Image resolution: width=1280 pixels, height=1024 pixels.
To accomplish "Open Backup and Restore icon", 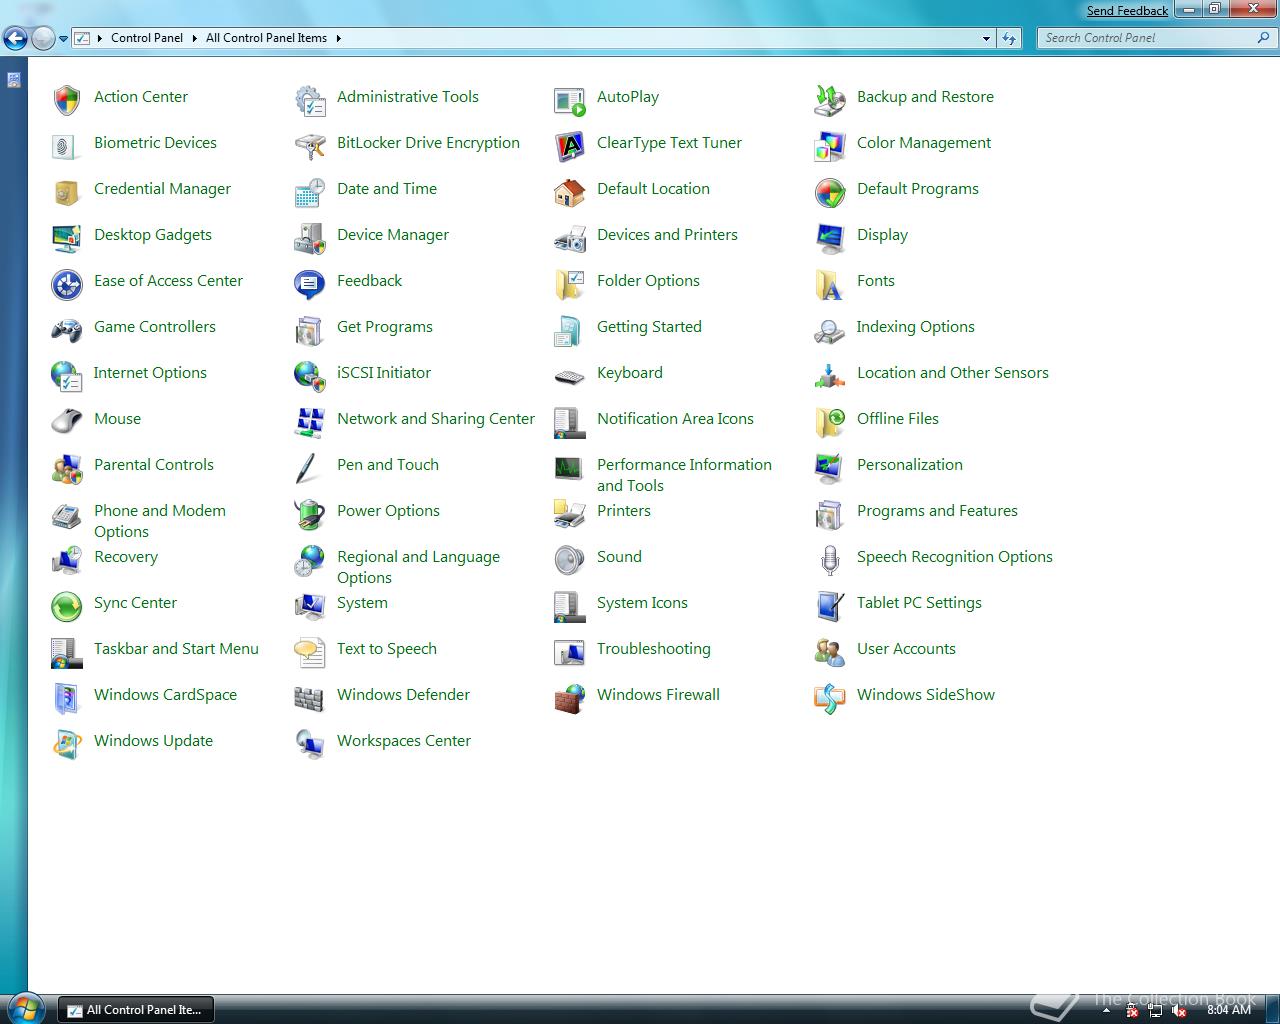I will point(830,100).
